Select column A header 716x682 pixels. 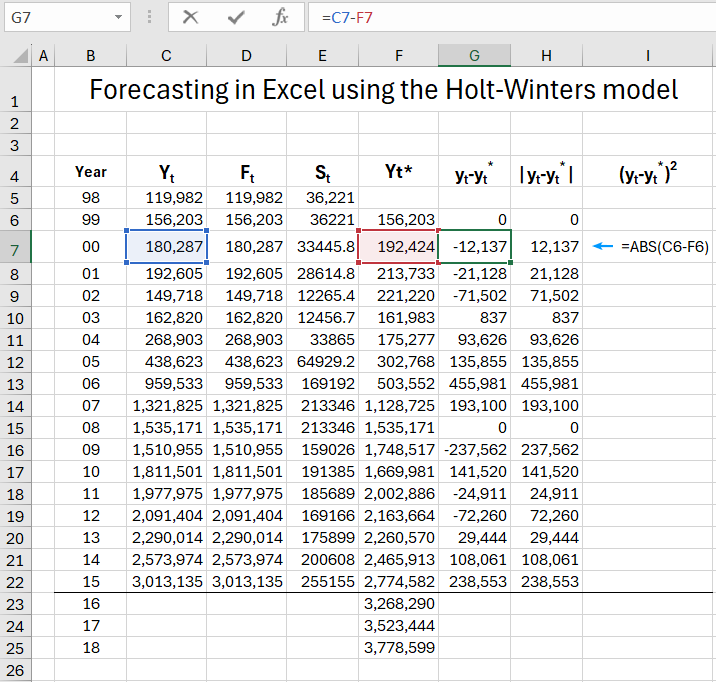tap(43, 55)
